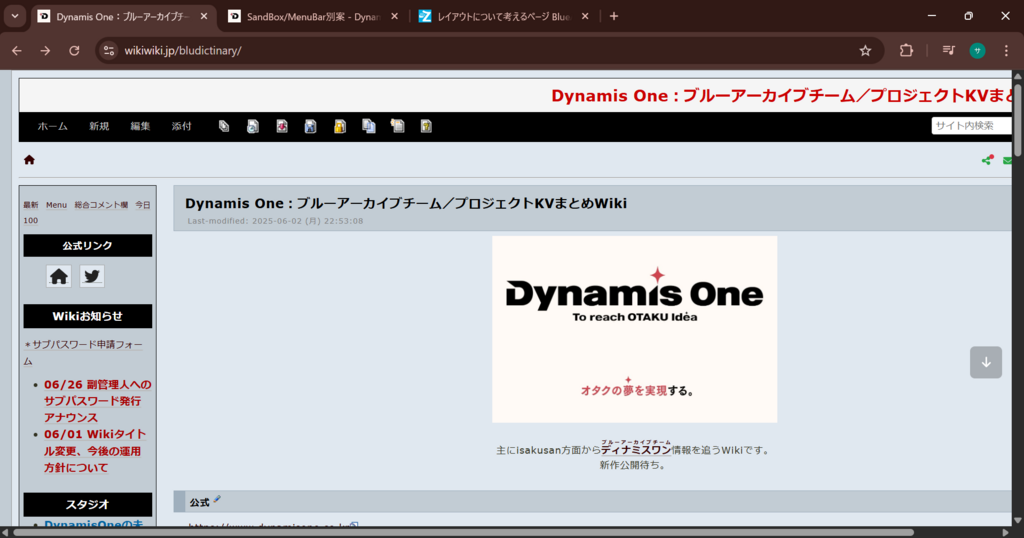Go back with the browser back arrow
Screen dimensions: 1024x538
click(17, 50)
